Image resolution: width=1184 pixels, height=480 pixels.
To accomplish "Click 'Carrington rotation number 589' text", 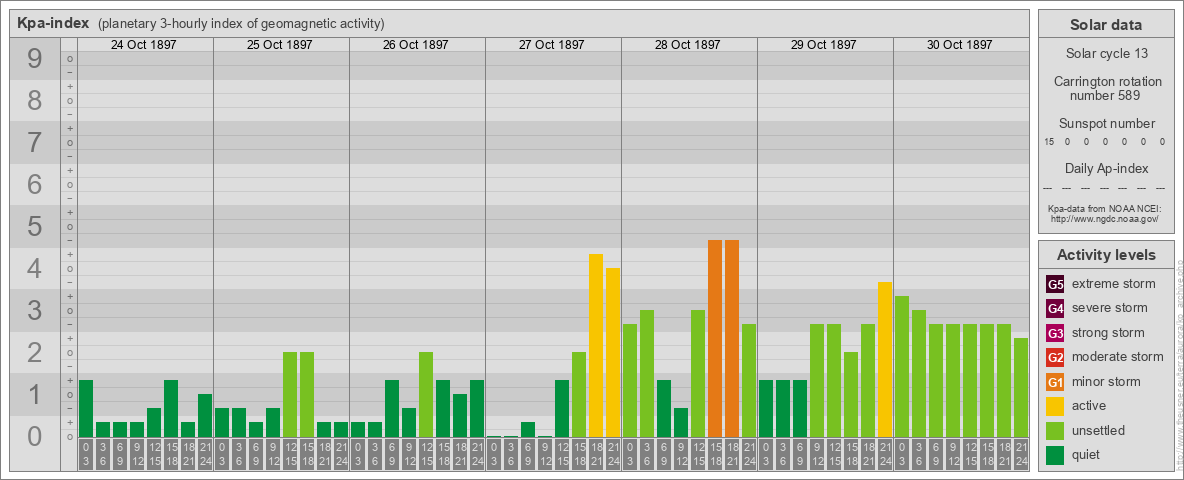I will click(x=1106, y=88).
